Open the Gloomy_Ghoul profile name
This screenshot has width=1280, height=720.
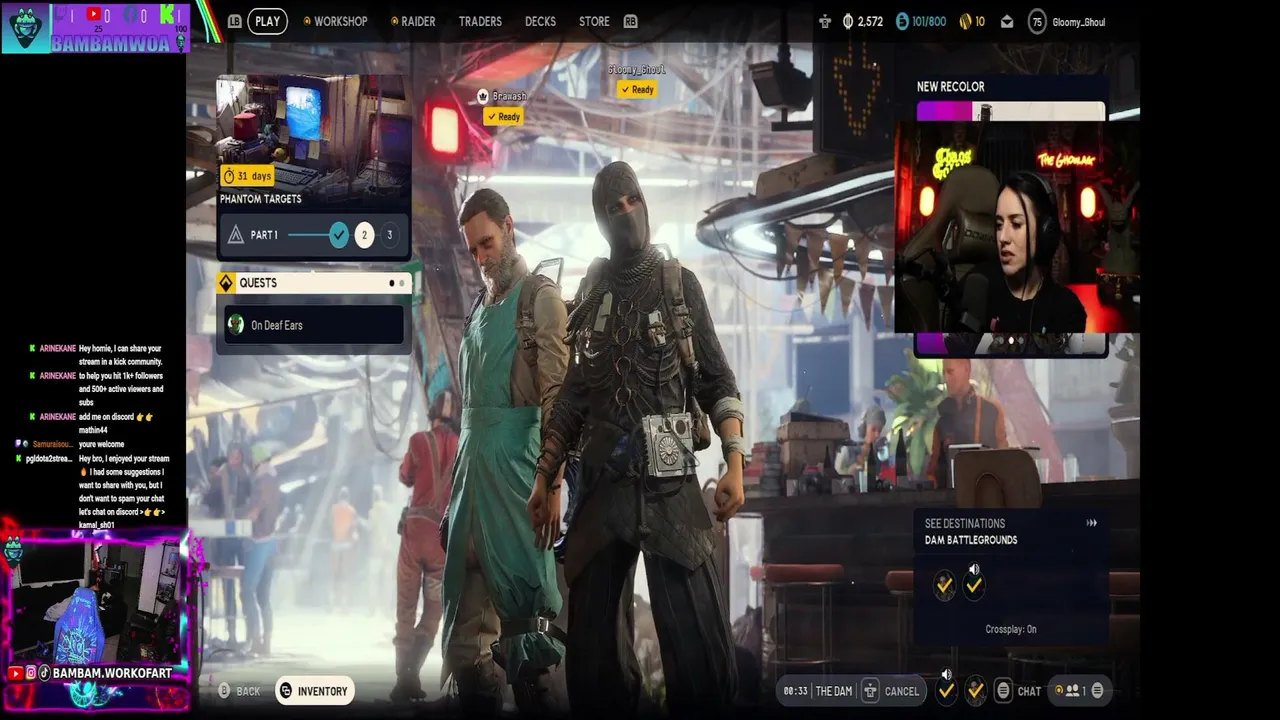point(1079,22)
